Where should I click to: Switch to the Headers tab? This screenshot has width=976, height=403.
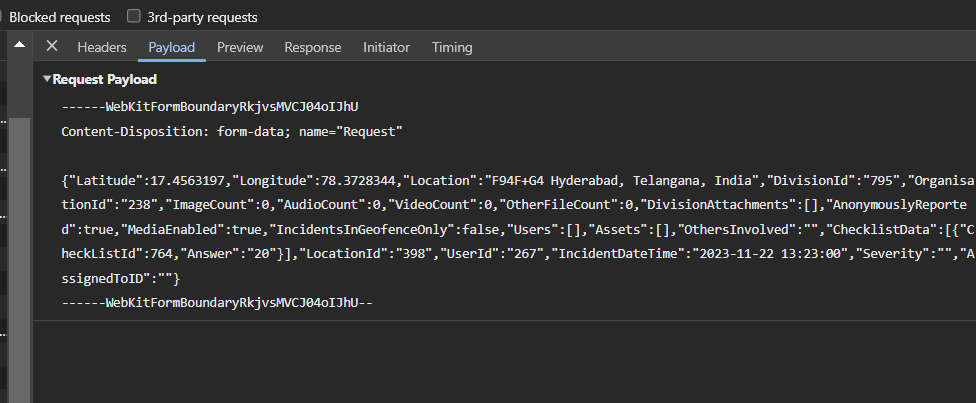[102, 47]
